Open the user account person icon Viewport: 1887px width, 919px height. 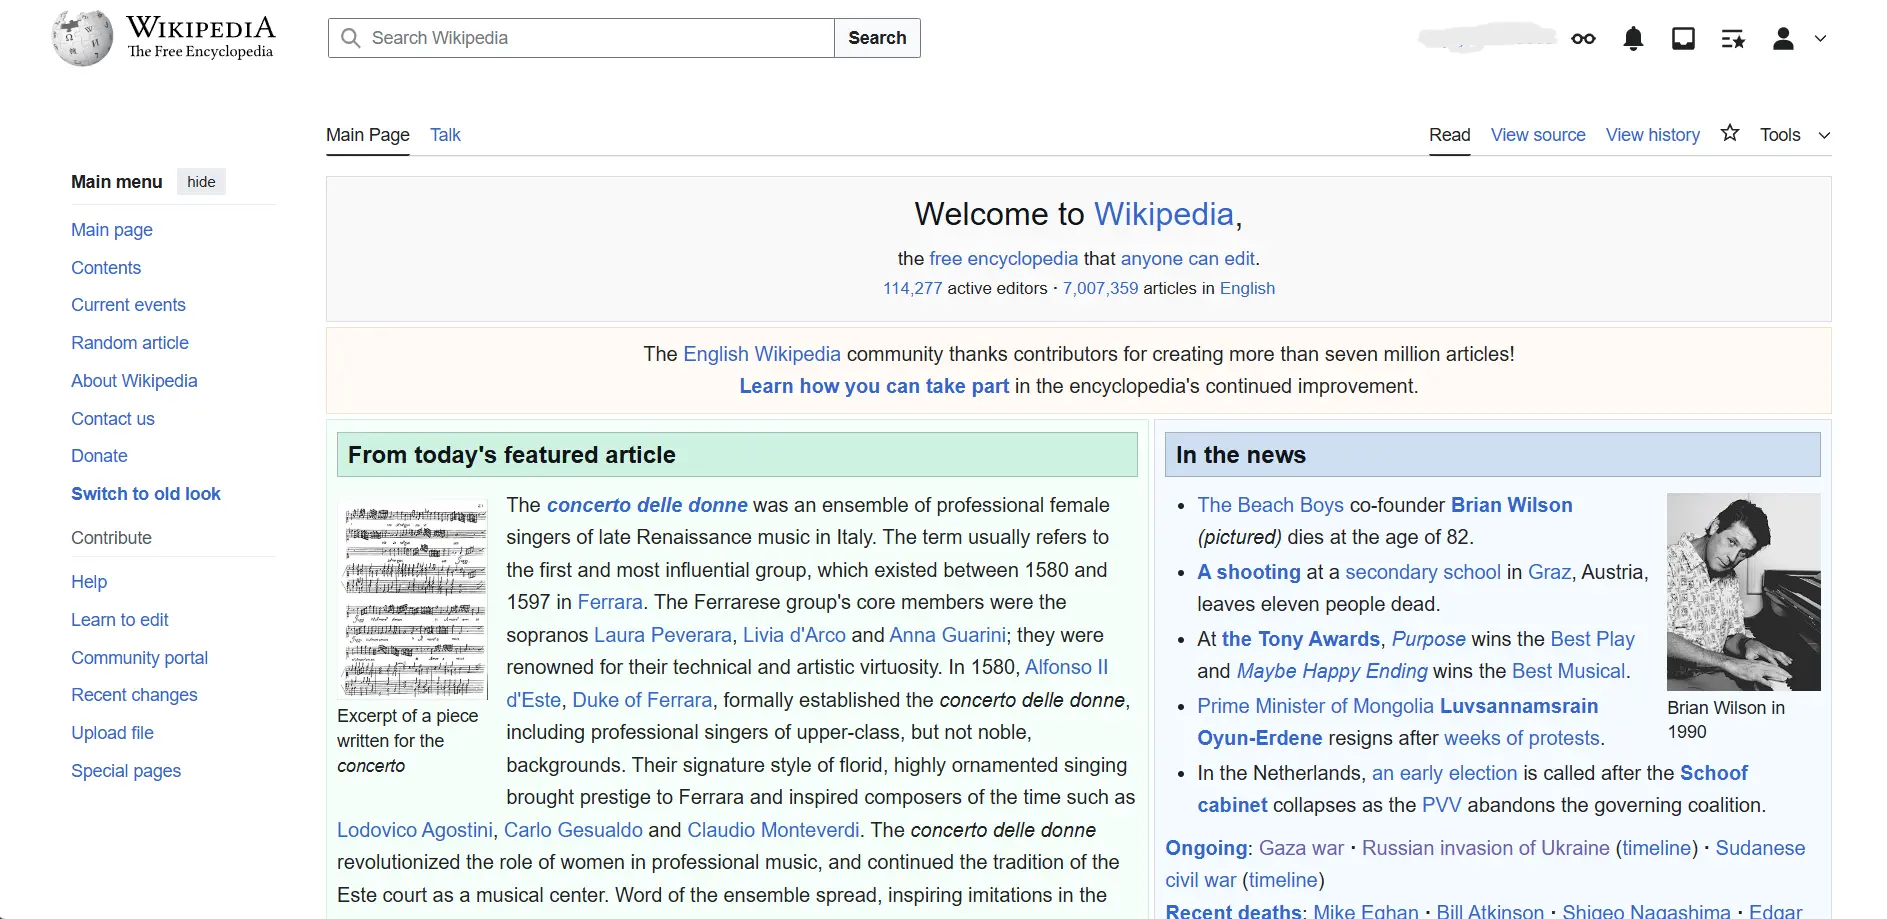tap(1783, 39)
